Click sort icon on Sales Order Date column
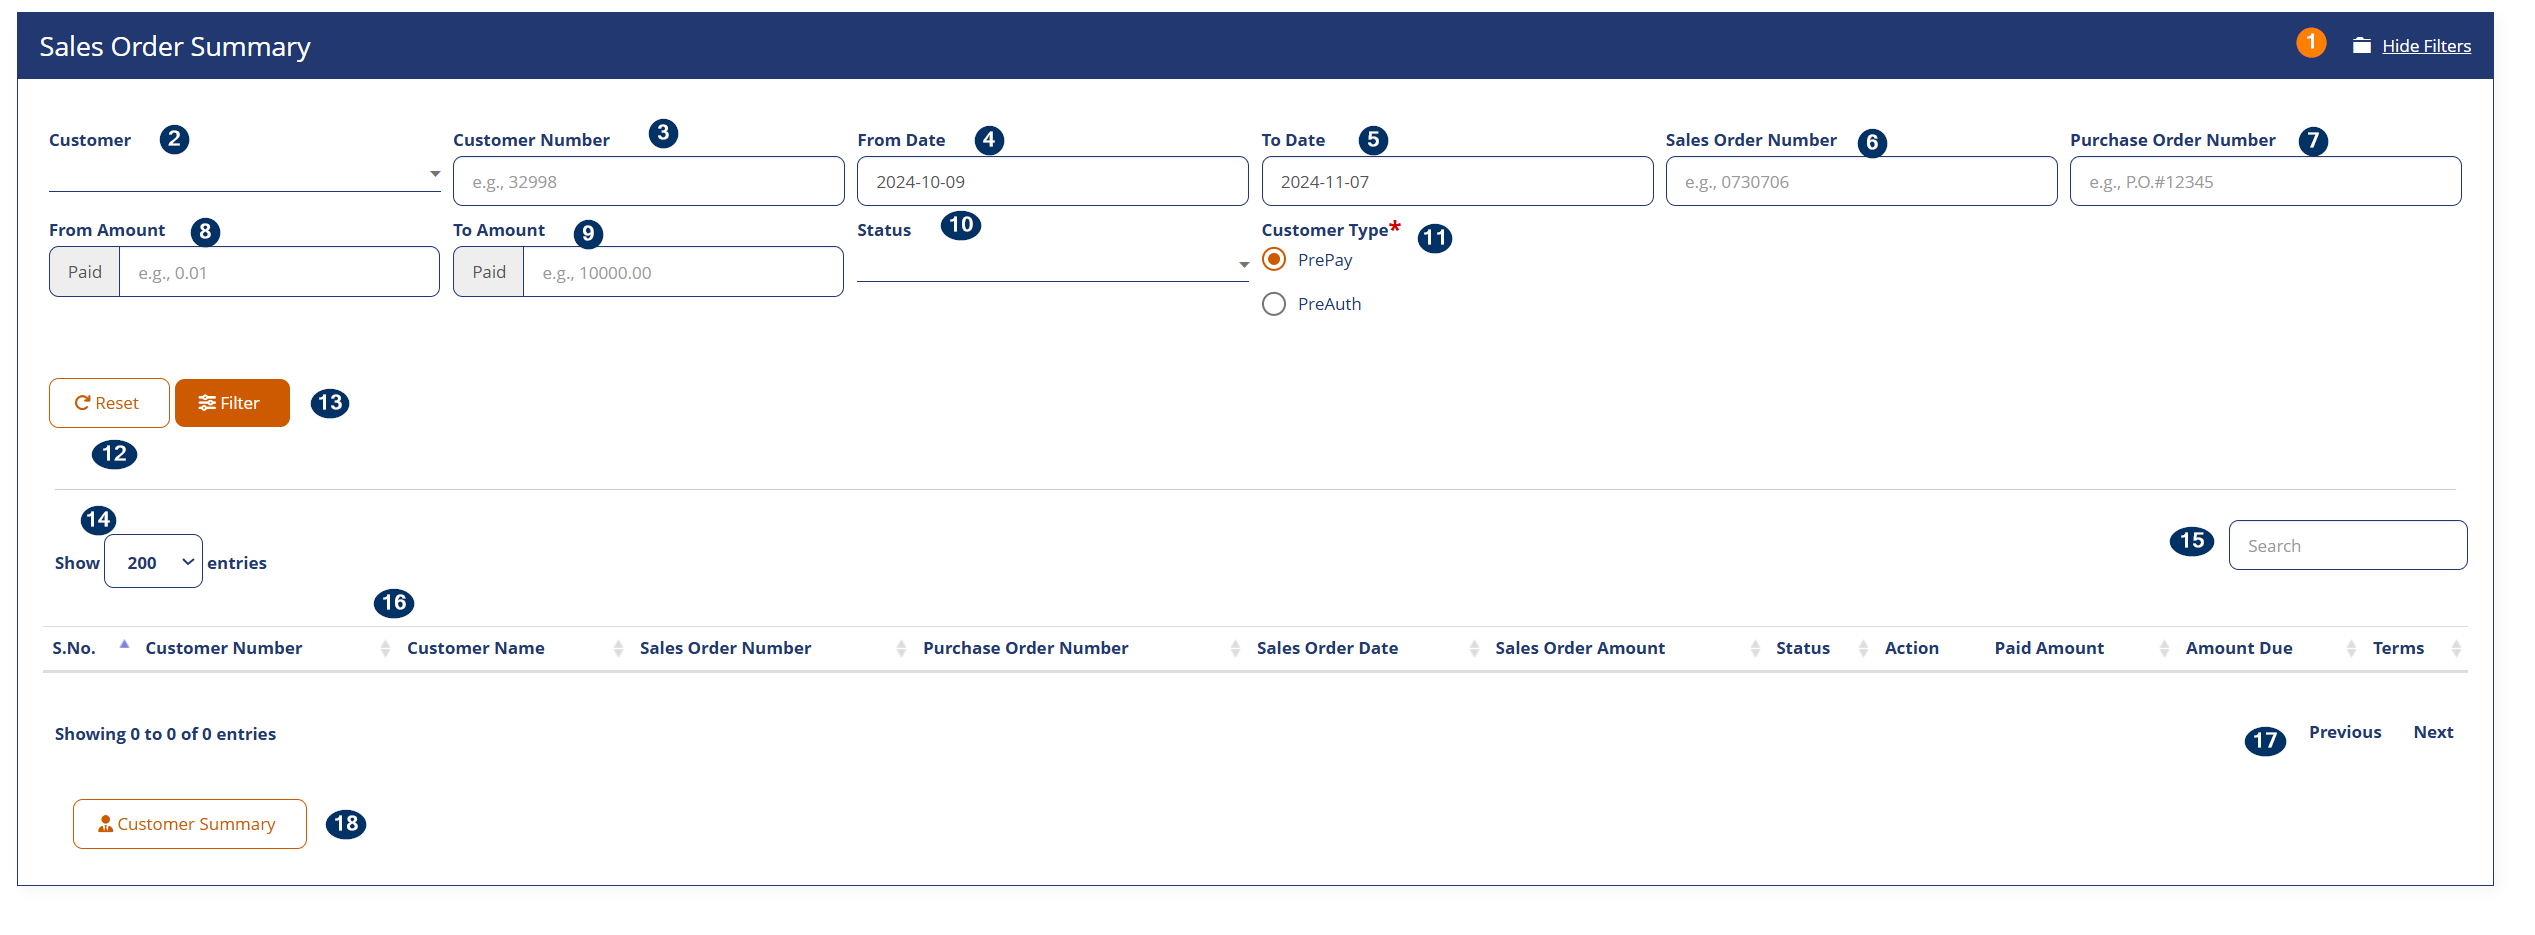 (1473, 649)
